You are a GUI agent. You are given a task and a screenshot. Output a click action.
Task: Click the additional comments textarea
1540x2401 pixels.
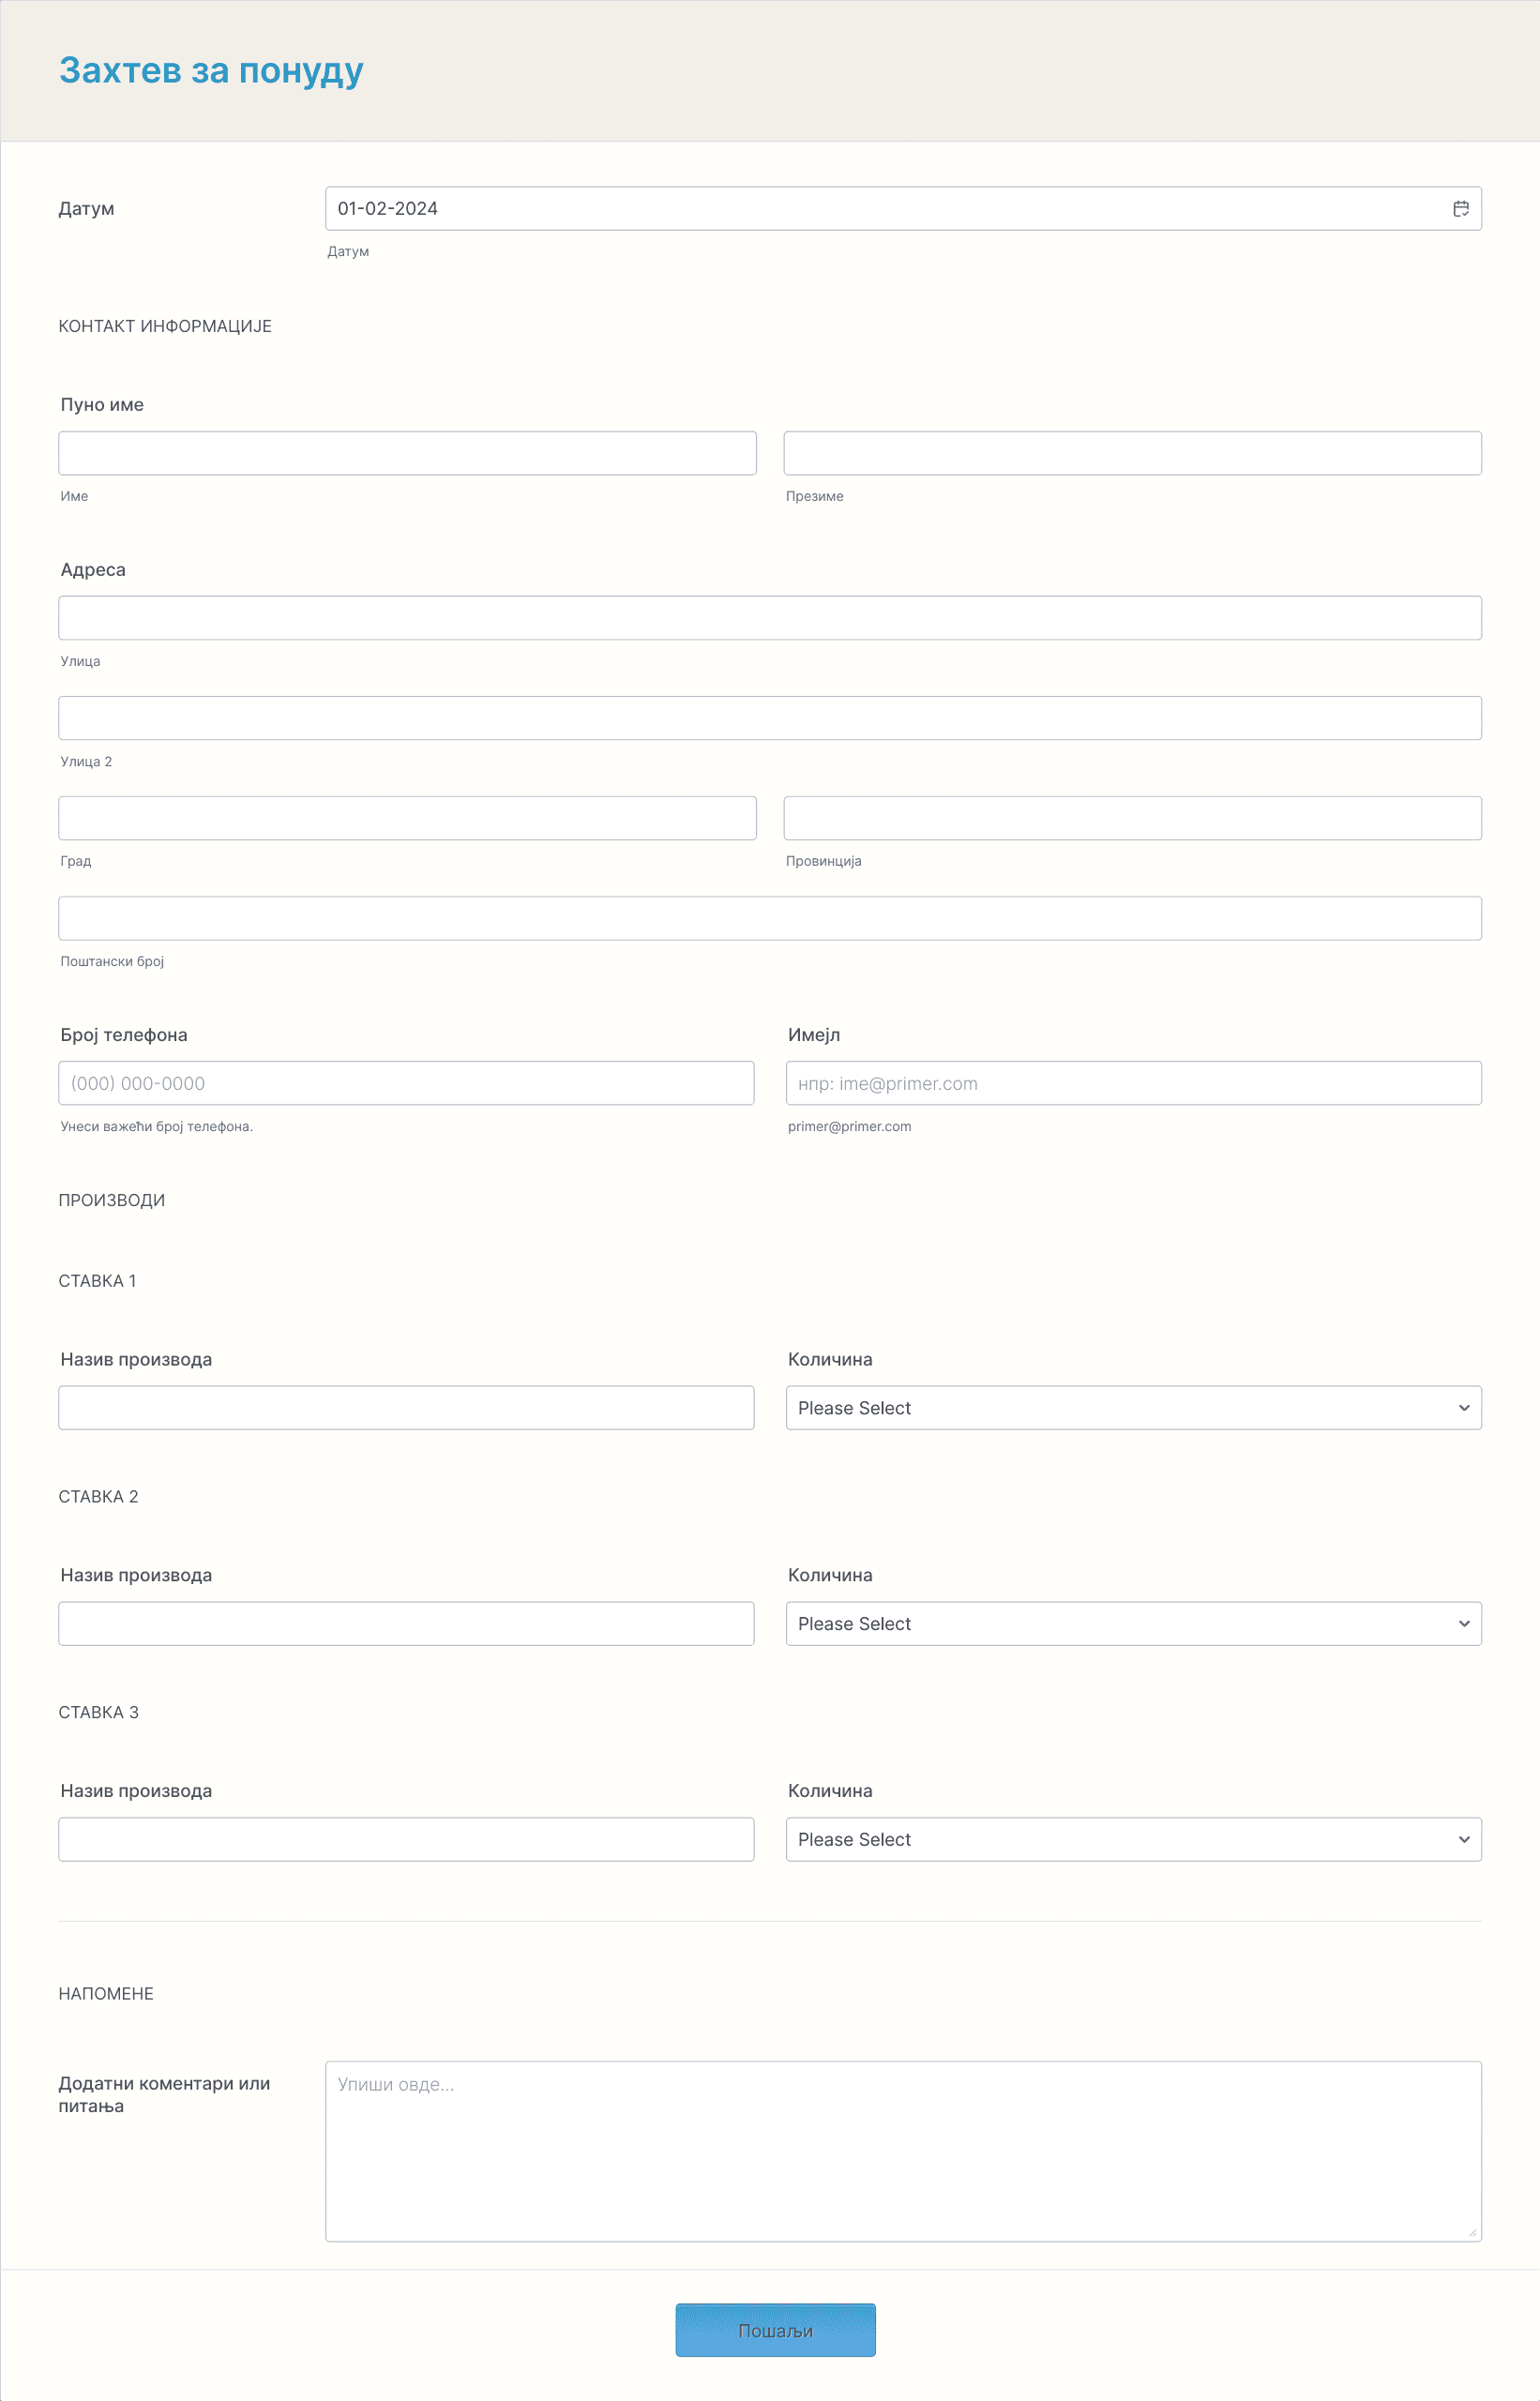[902, 2152]
